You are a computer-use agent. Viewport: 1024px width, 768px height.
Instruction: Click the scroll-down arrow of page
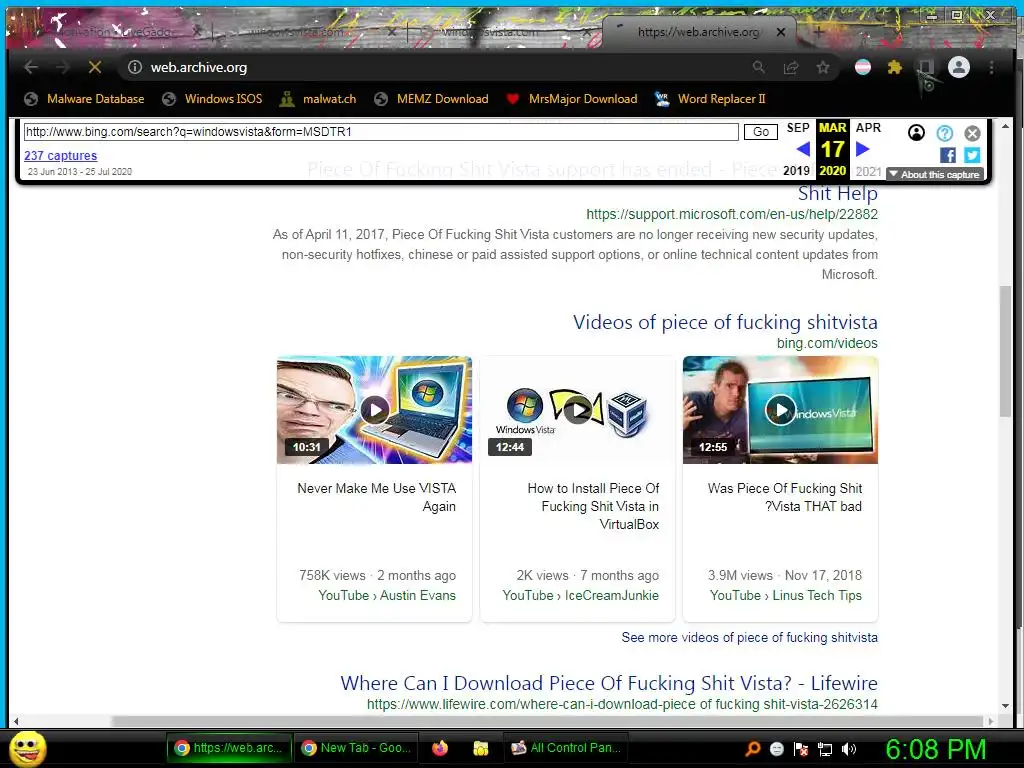(1006, 706)
